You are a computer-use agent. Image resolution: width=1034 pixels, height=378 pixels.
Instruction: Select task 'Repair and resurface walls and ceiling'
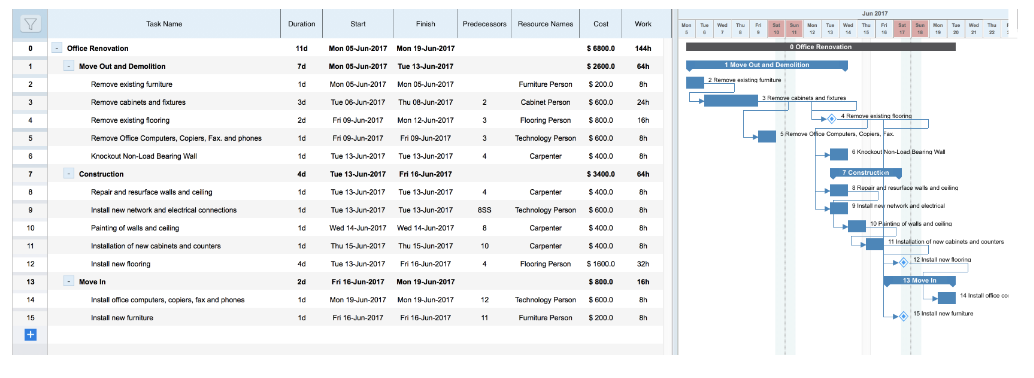[x=152, y=192]
